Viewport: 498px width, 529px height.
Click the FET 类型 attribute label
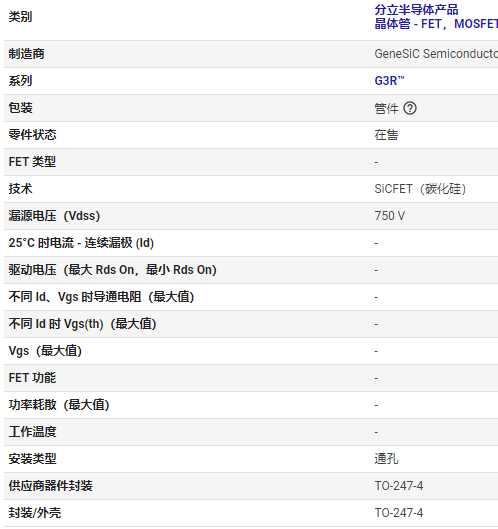(x=32, y=162)
